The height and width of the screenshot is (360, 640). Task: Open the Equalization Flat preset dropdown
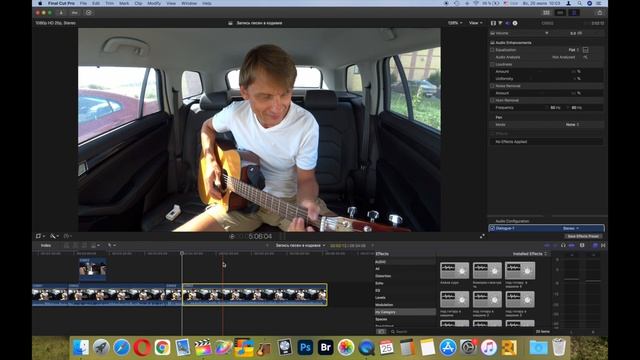[573, 50]
